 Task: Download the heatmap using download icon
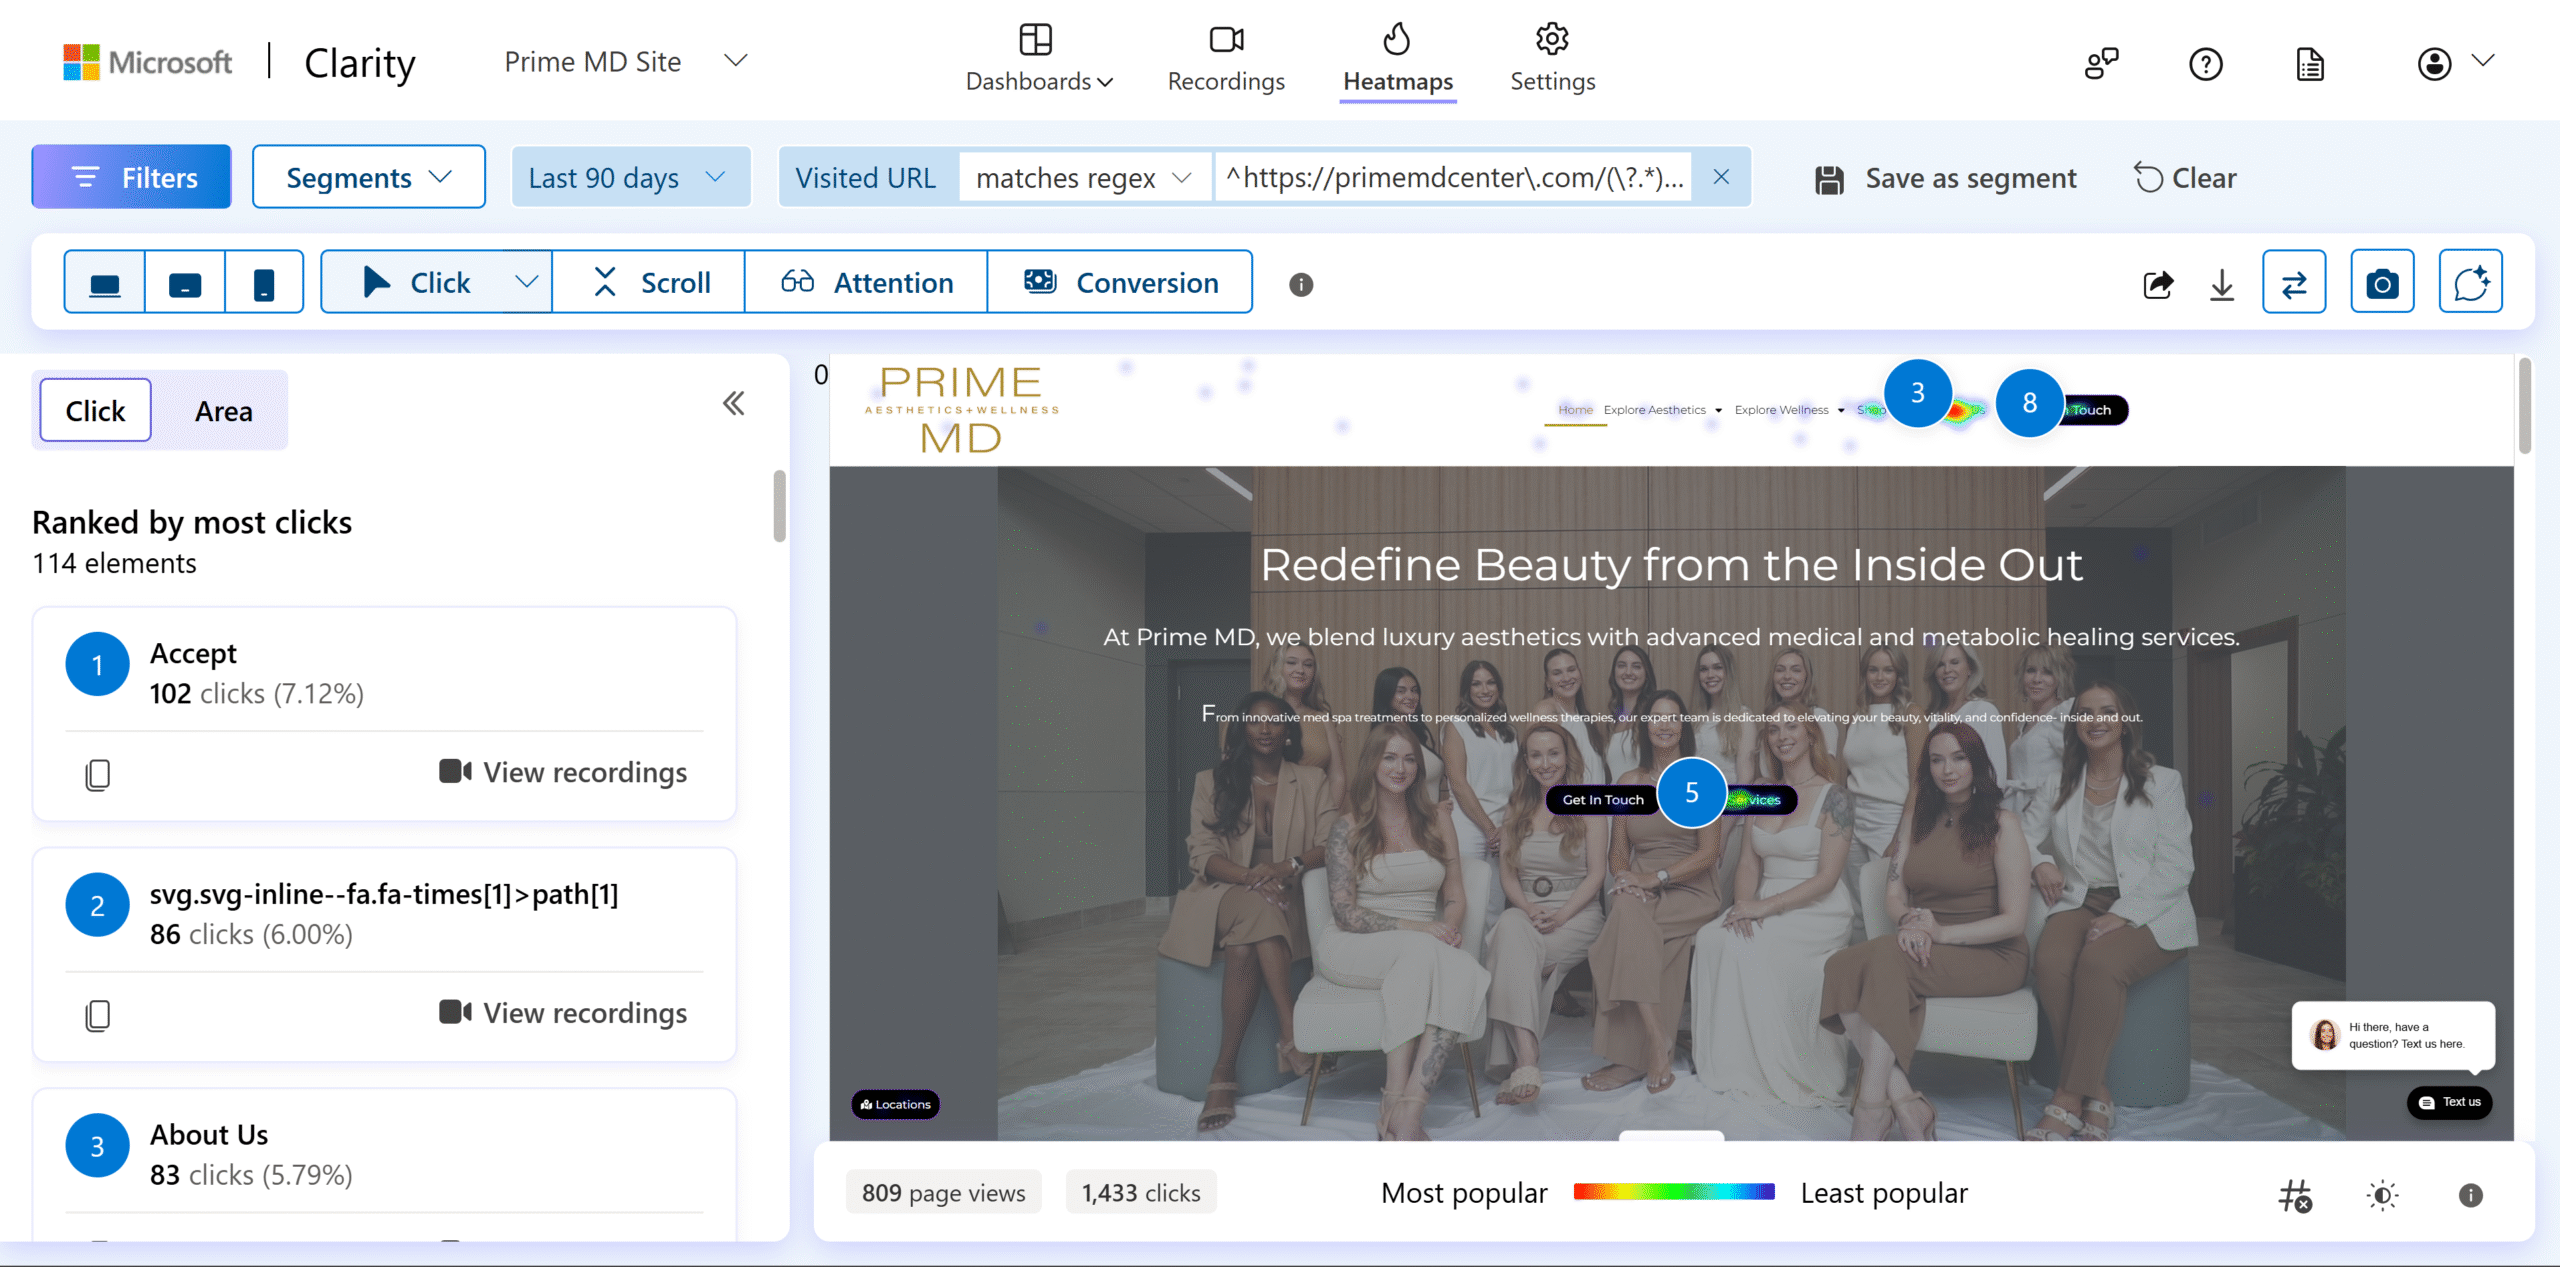(2222, 284)
